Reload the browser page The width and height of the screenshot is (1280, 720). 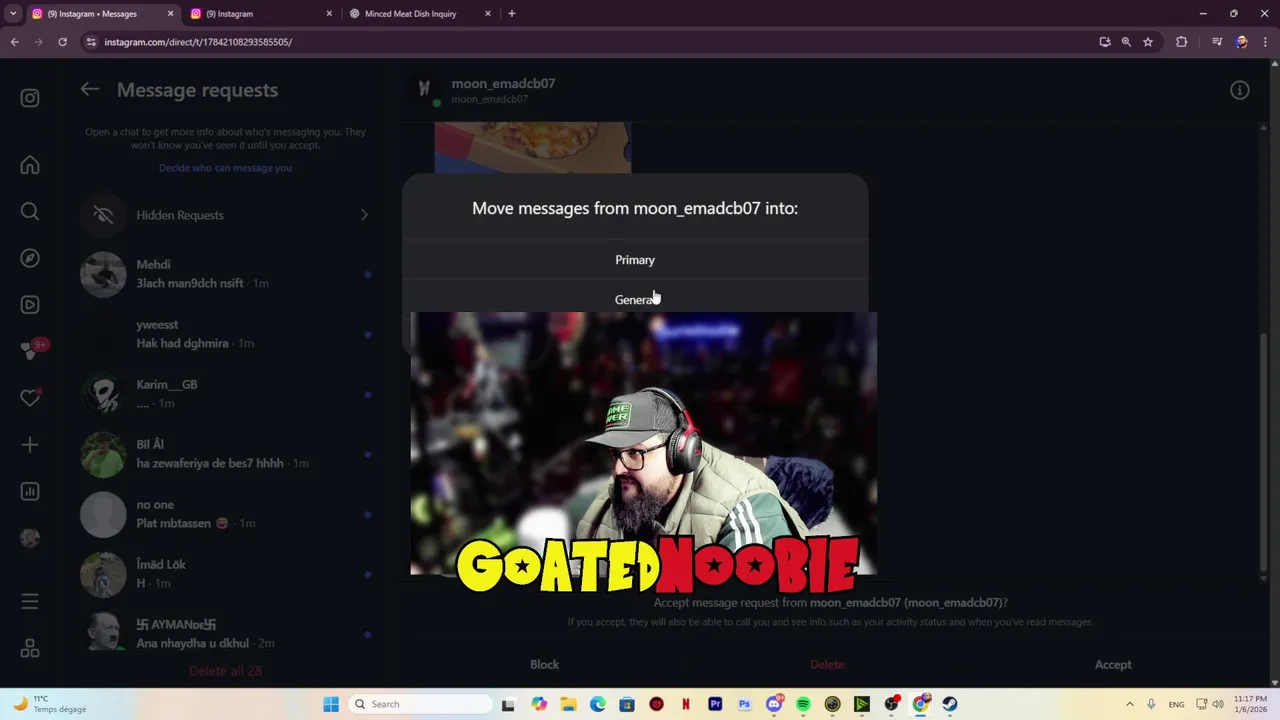62,42
